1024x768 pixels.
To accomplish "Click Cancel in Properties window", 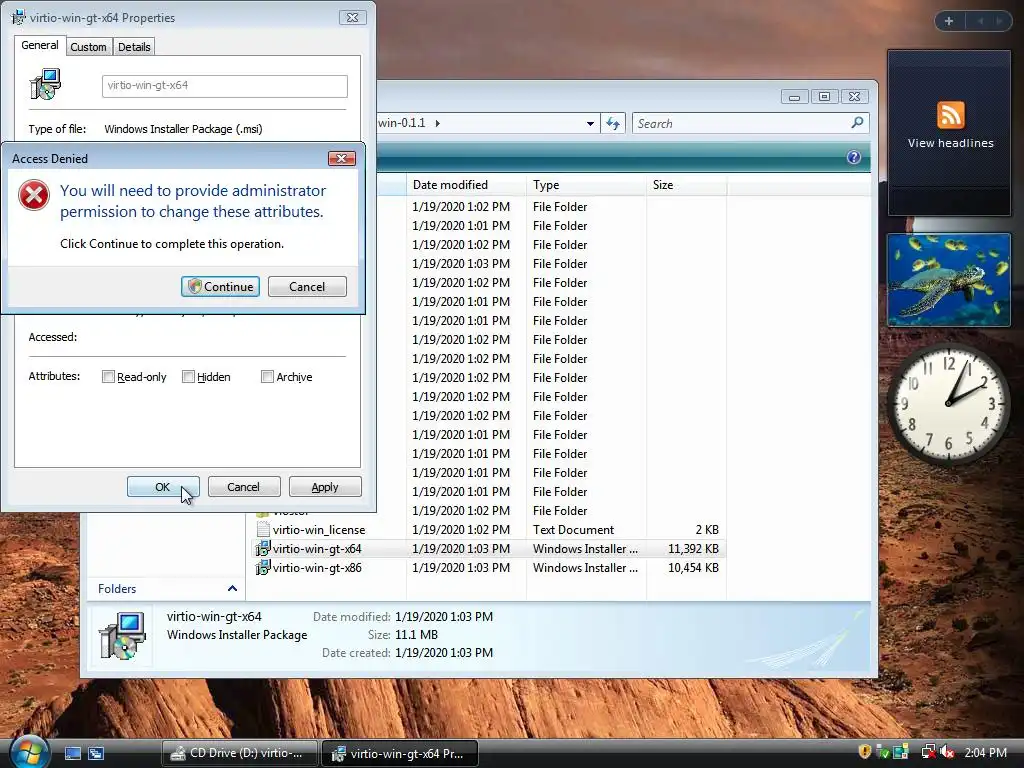I will tap(244, 487).
